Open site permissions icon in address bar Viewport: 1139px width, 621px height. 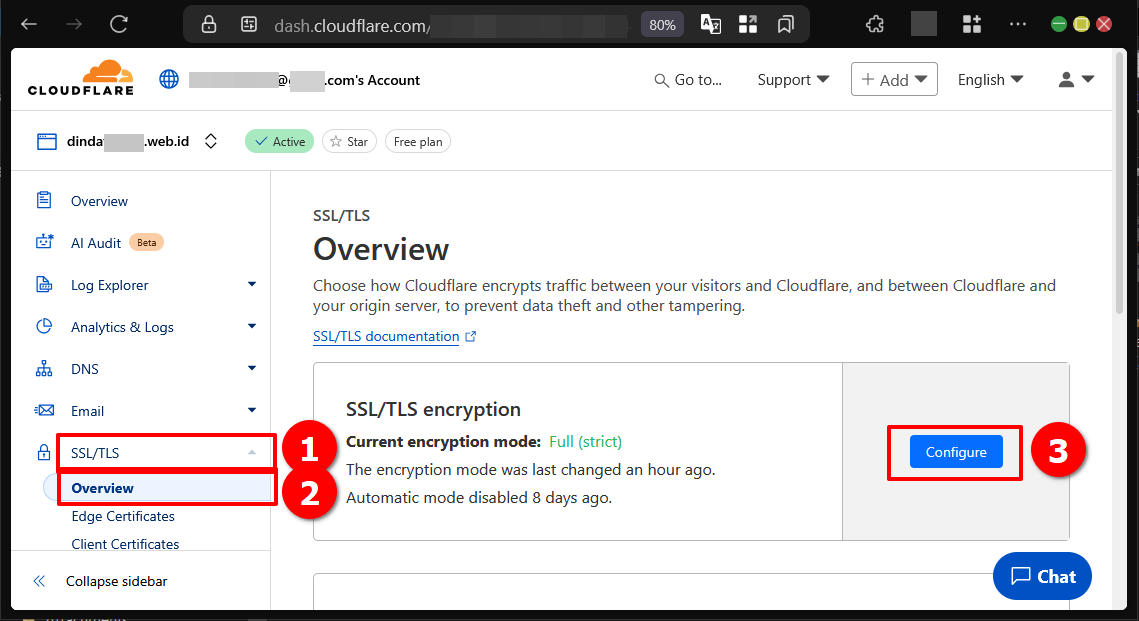pos(249,25)
